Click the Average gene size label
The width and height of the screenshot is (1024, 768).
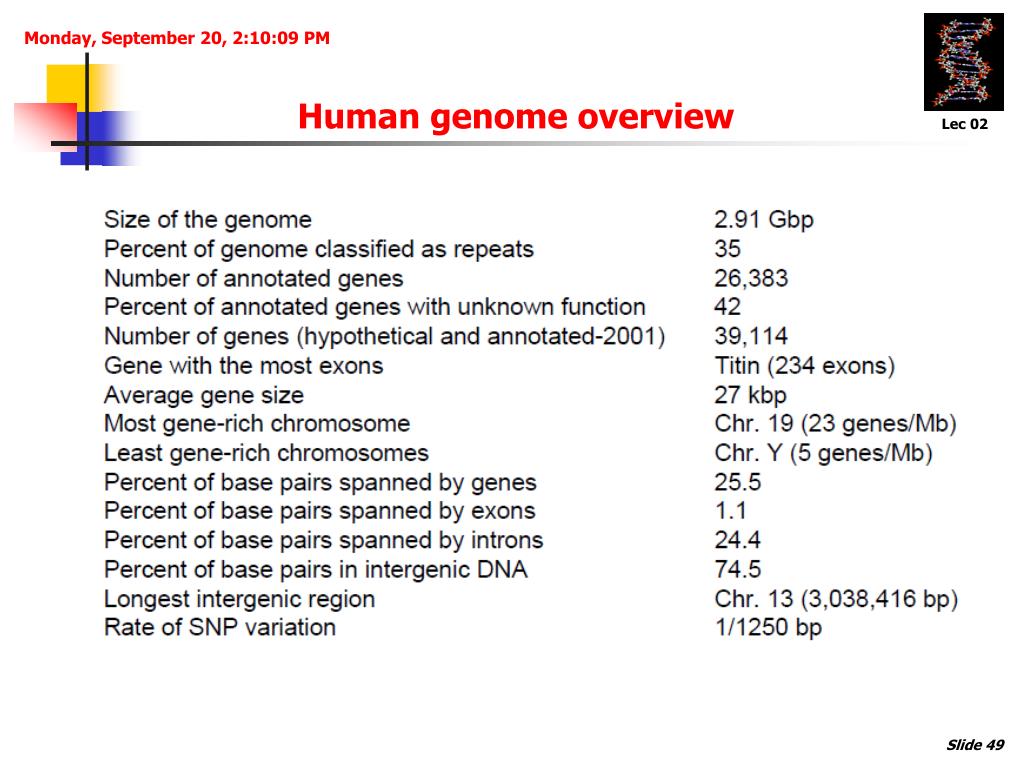coord(204,395)
